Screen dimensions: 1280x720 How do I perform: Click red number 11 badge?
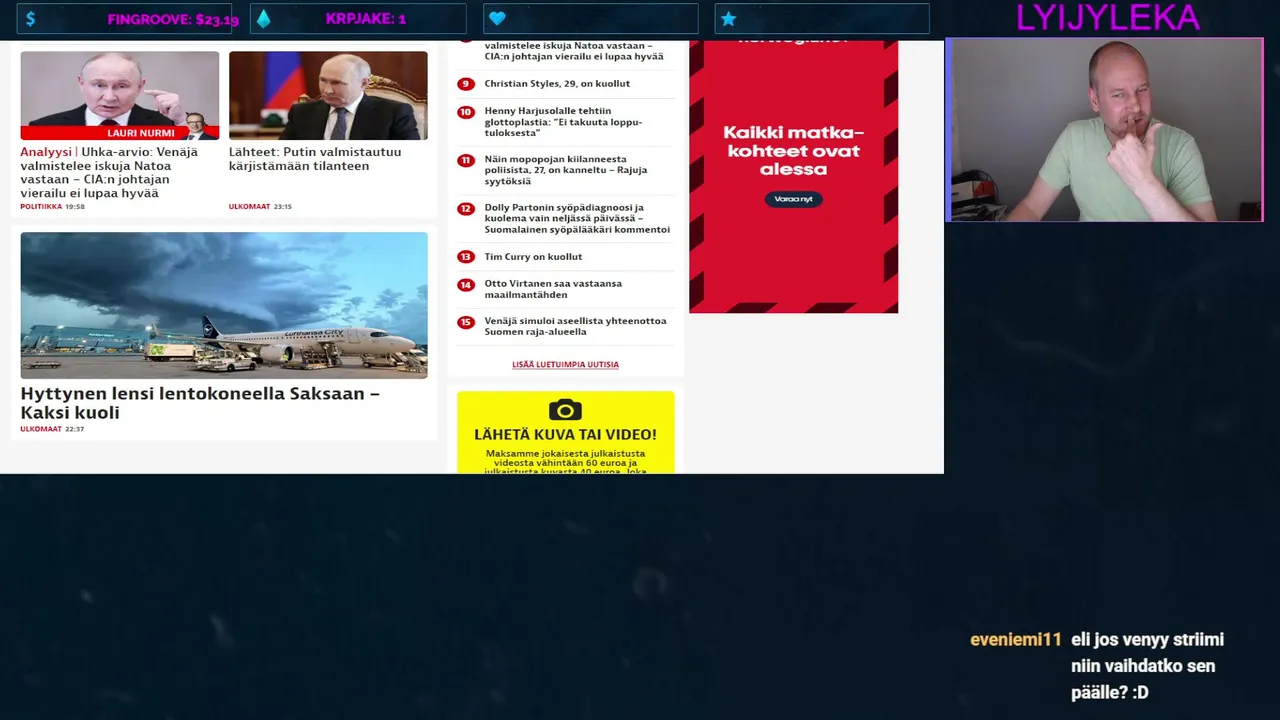(x=465, y=160)
